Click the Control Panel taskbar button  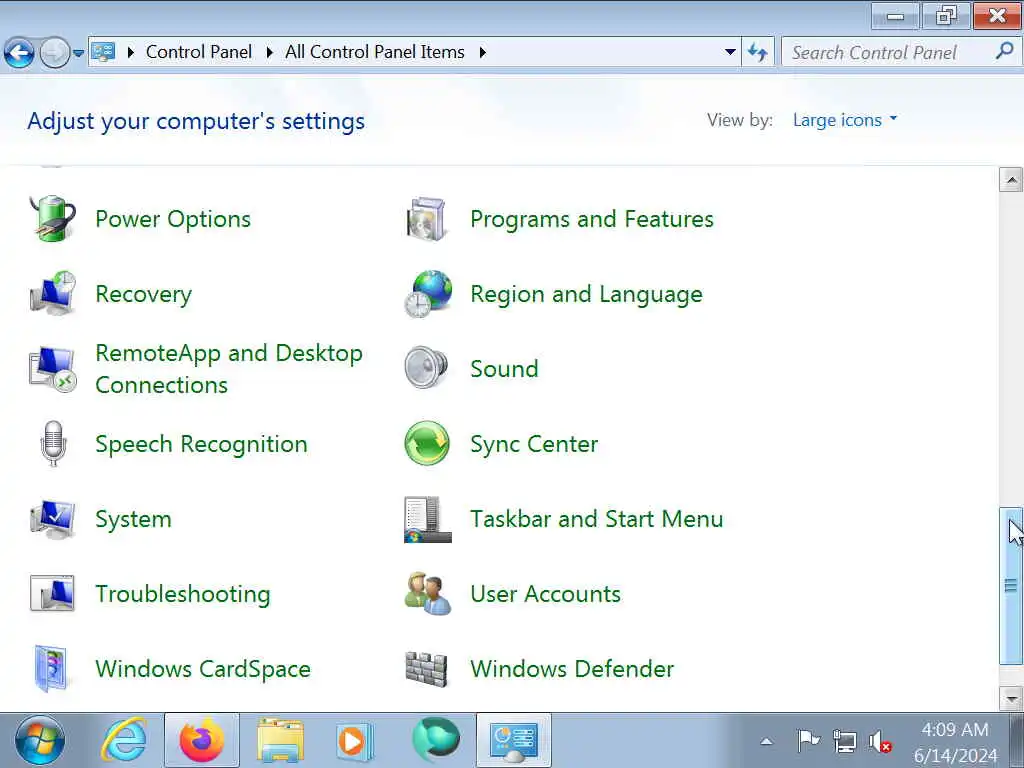tap(514, 740)
